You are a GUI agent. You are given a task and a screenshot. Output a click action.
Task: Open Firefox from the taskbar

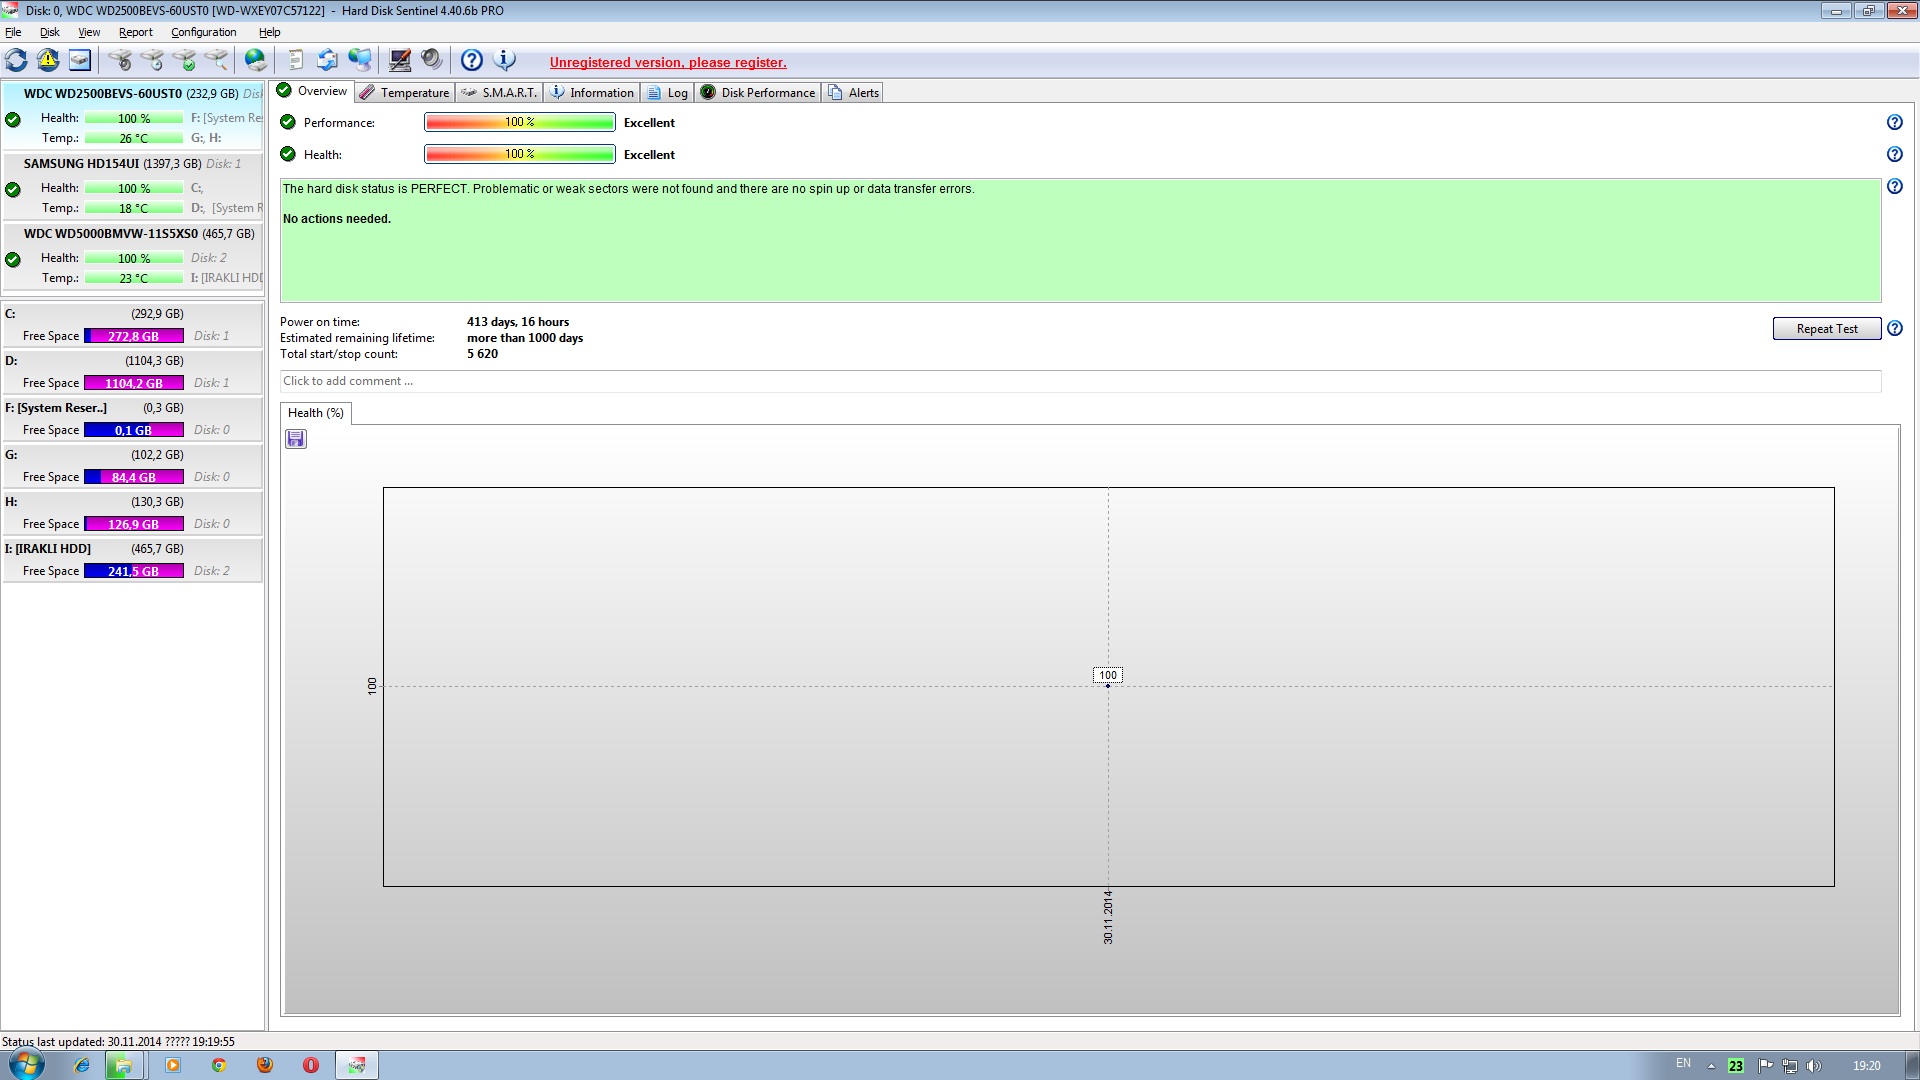[x=264, y=1065]
